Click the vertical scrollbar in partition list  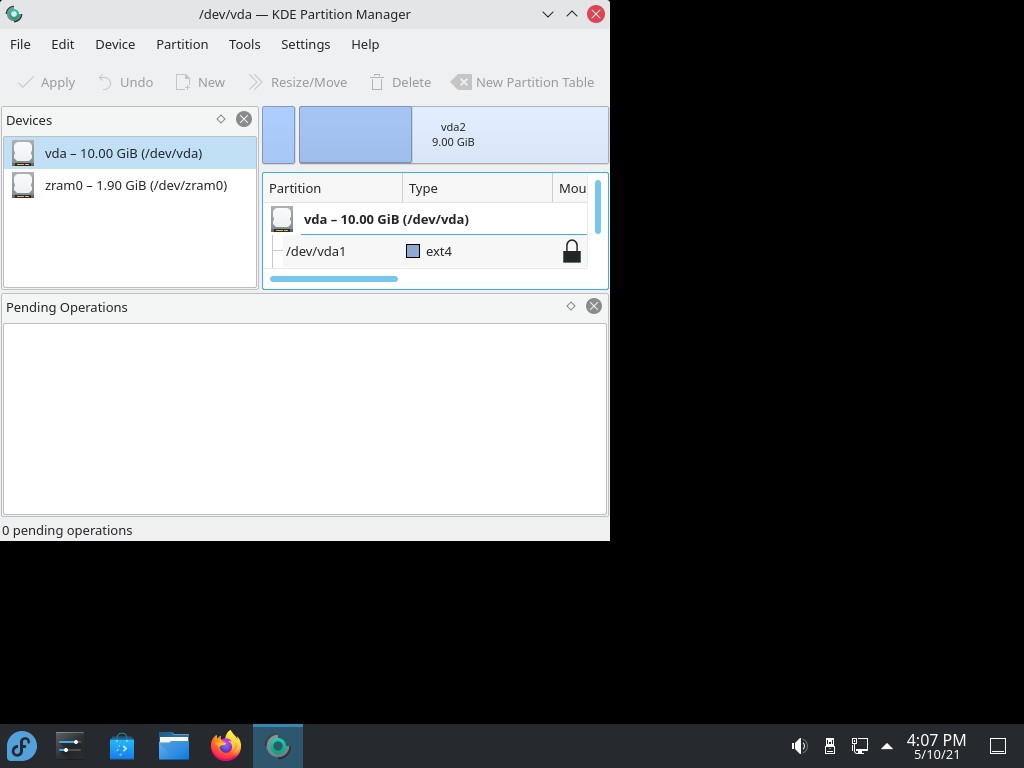tap(598, 207)
